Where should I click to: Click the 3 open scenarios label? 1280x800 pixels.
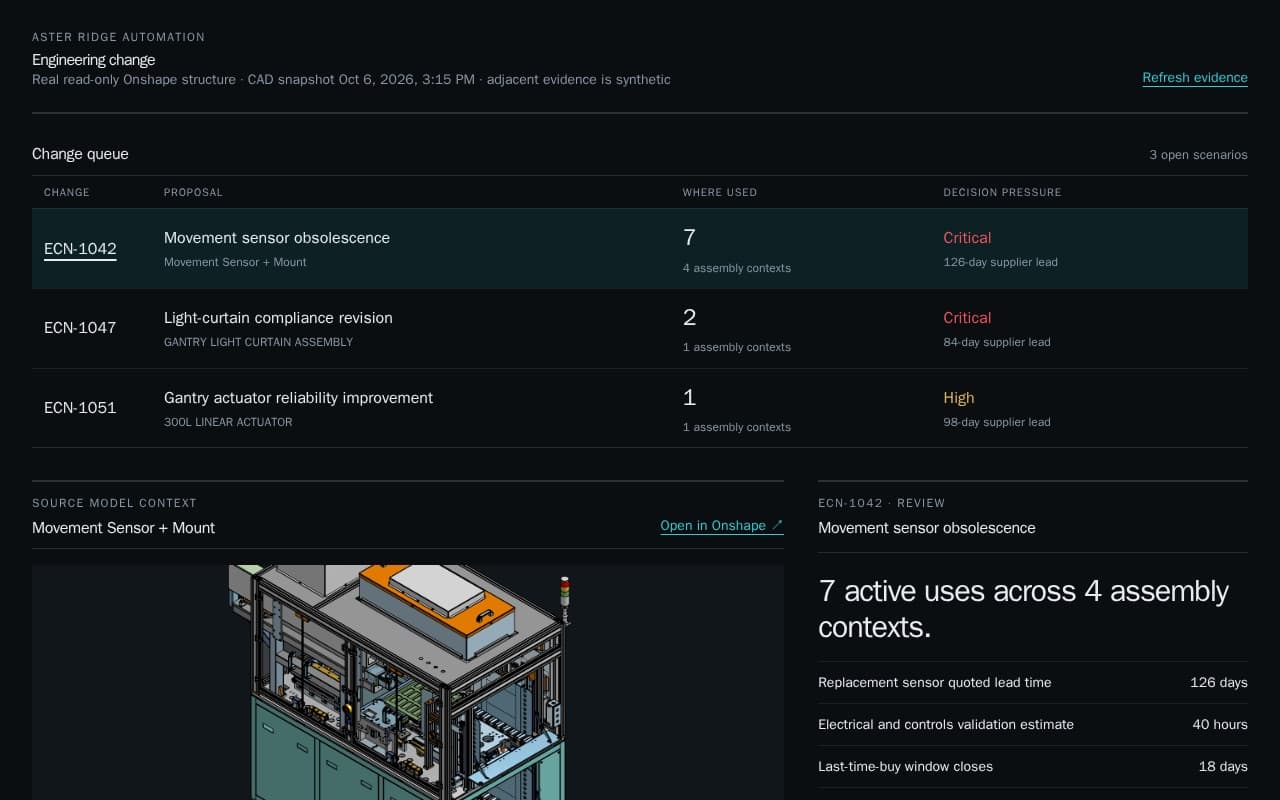click(1198, 155)
